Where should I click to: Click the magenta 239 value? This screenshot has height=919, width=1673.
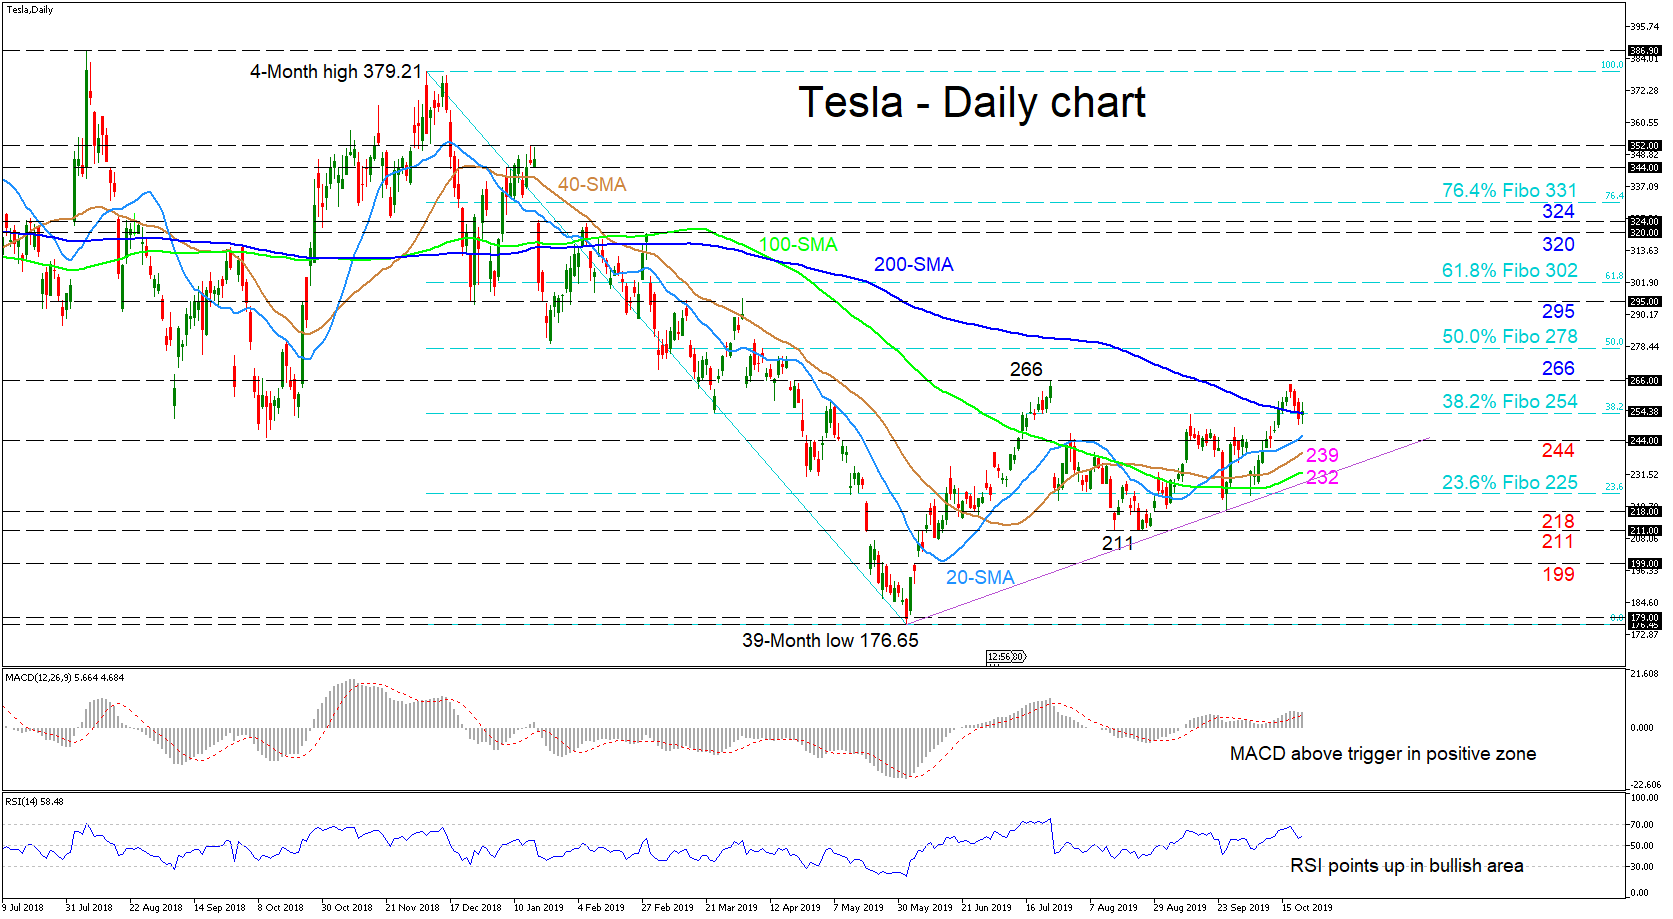coord(1322,455)
